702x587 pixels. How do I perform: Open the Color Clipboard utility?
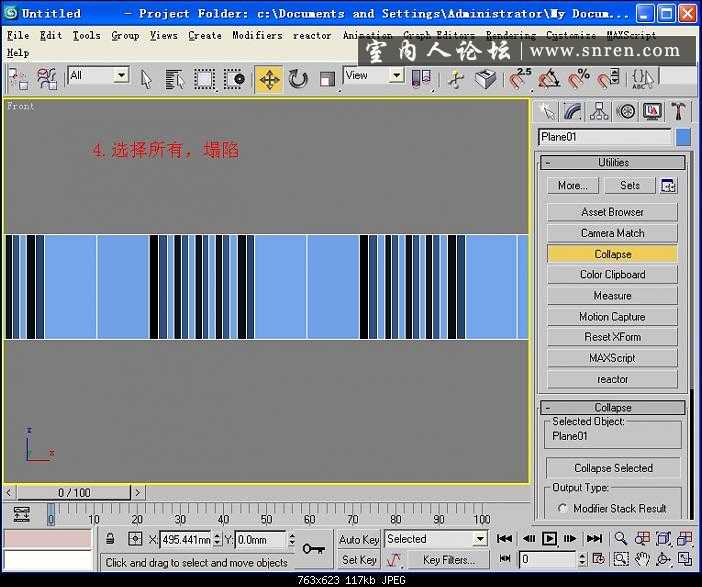coord(612,274)
